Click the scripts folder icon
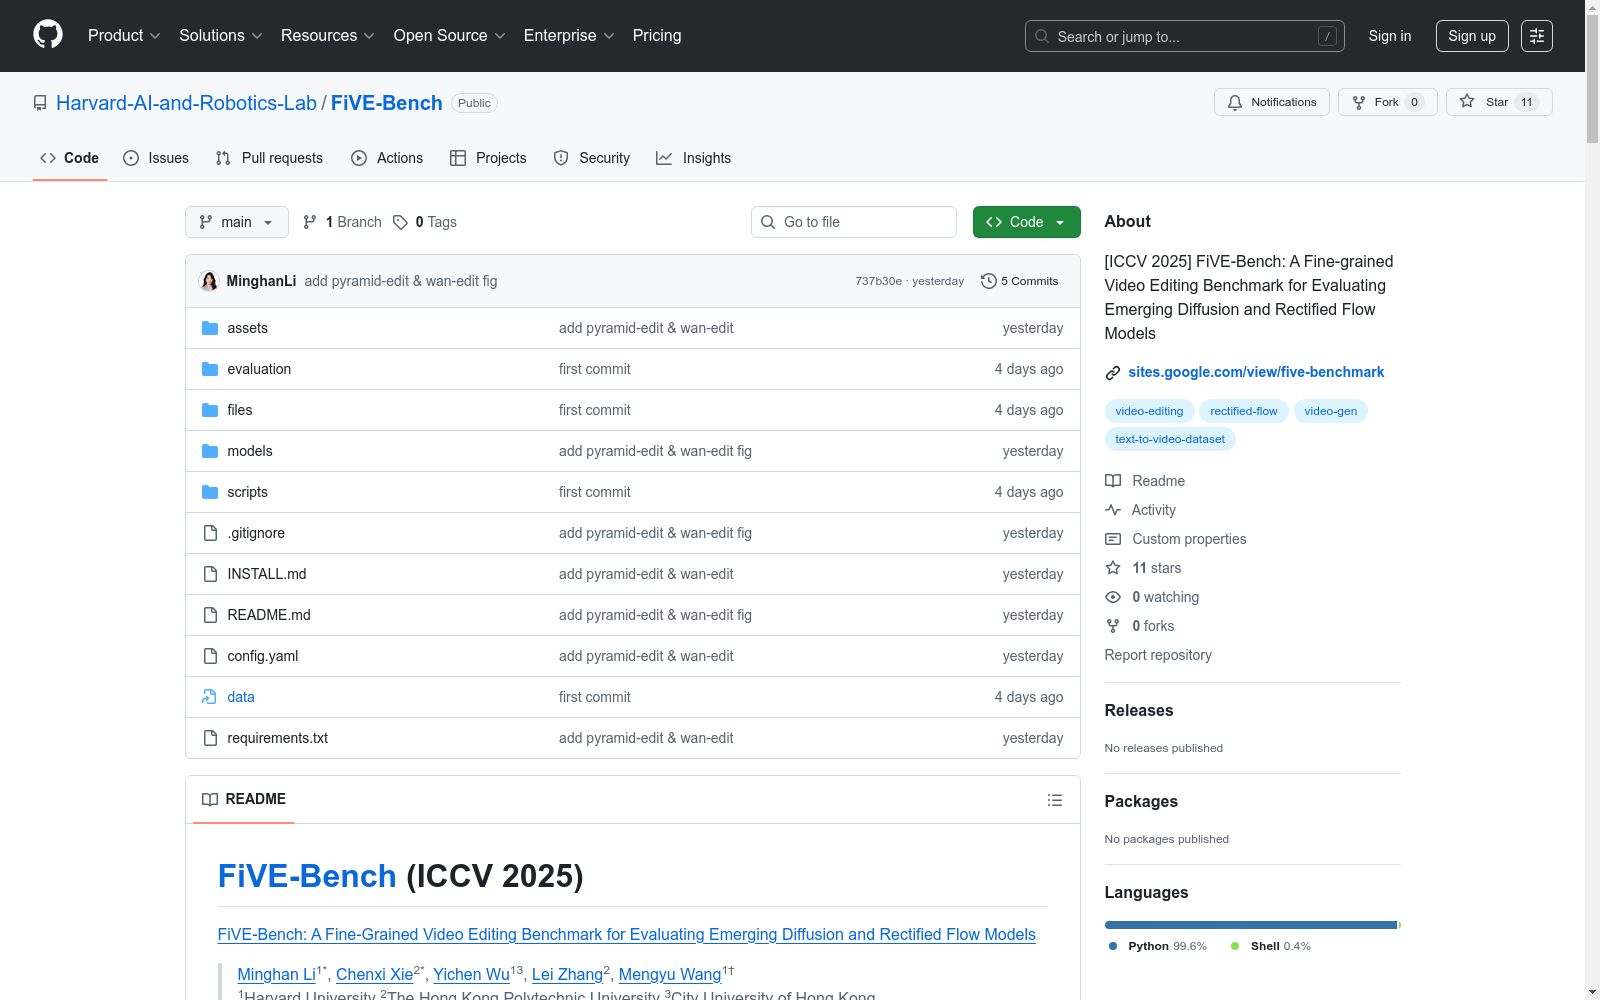Screen dimensions: 1600x1000 click(210, 492)
